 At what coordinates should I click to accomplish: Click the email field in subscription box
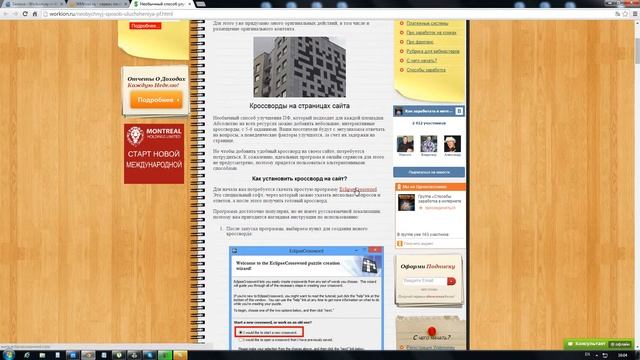[x=424, y=281]
